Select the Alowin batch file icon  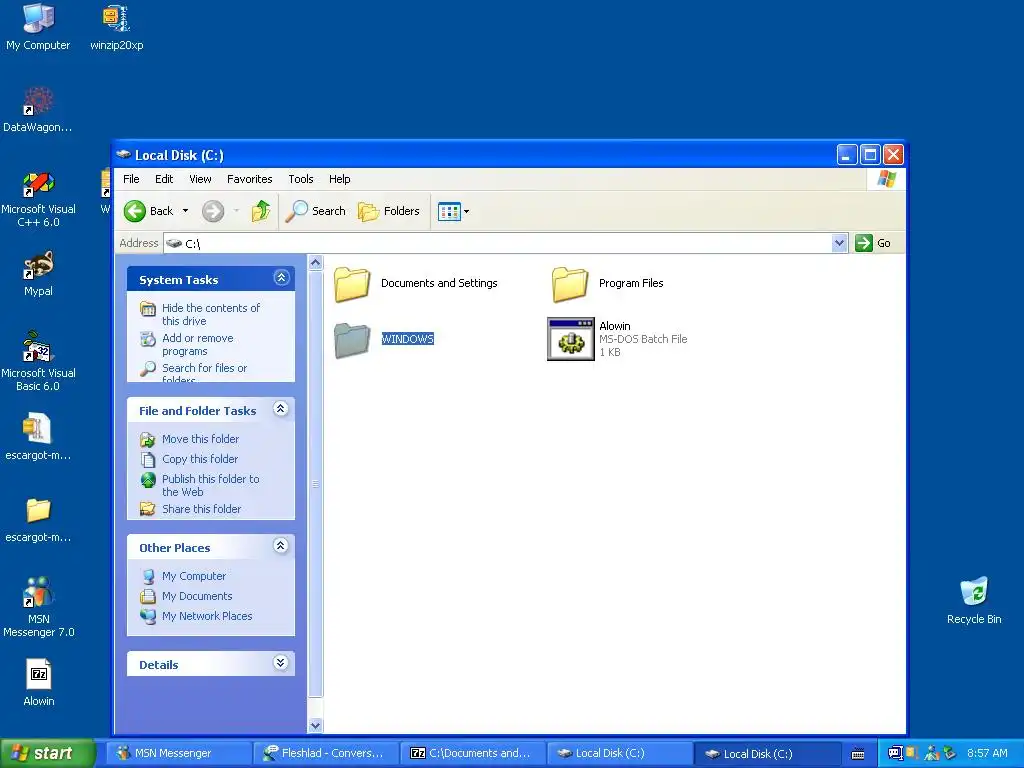571,339
